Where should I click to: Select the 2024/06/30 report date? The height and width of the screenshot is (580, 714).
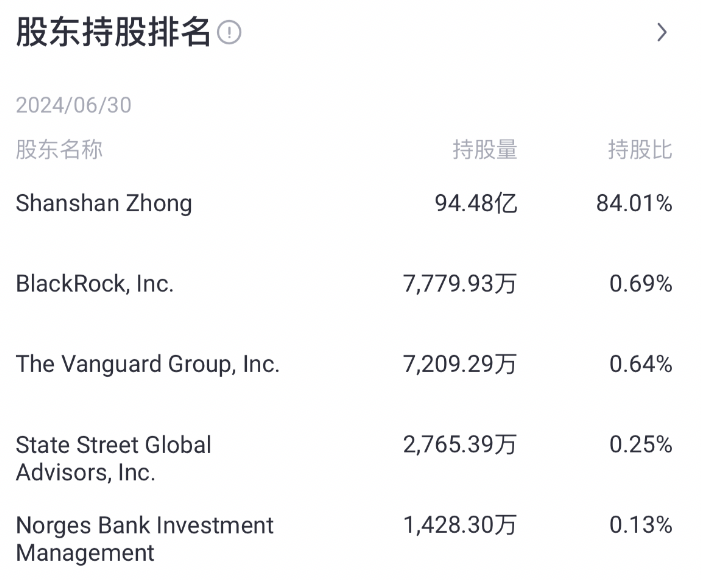tap(73, 105)
